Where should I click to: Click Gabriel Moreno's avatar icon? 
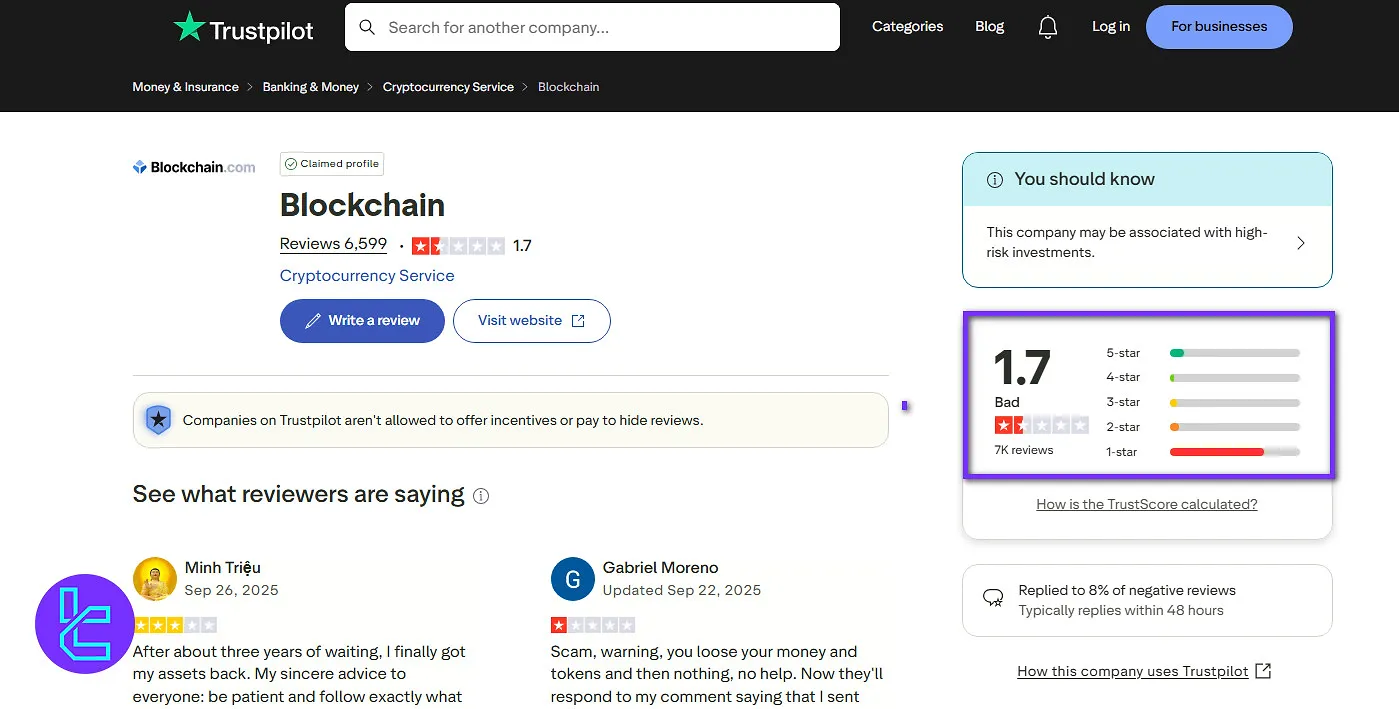pyautogui.click(x=572, y=579)
